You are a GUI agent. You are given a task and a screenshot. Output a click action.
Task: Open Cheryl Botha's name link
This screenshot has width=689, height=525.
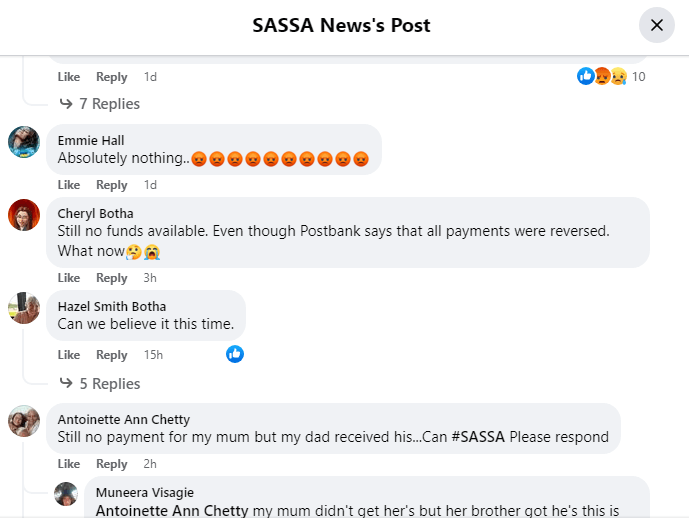pyautogui.click(x=96, y=213)
